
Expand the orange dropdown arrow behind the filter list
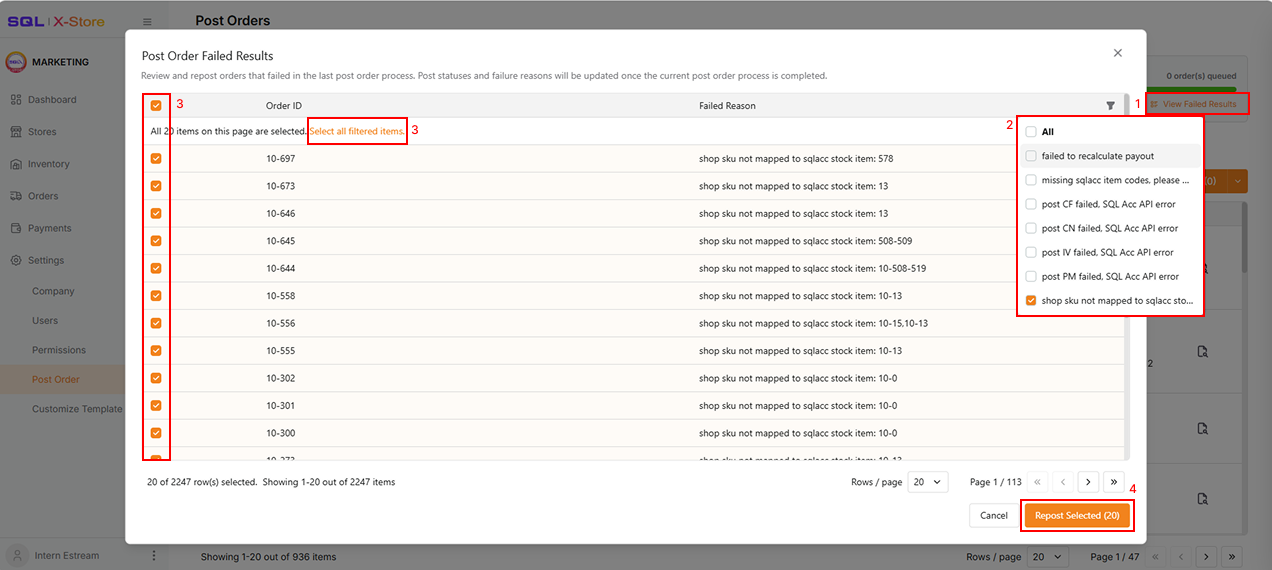(1239, 181)
